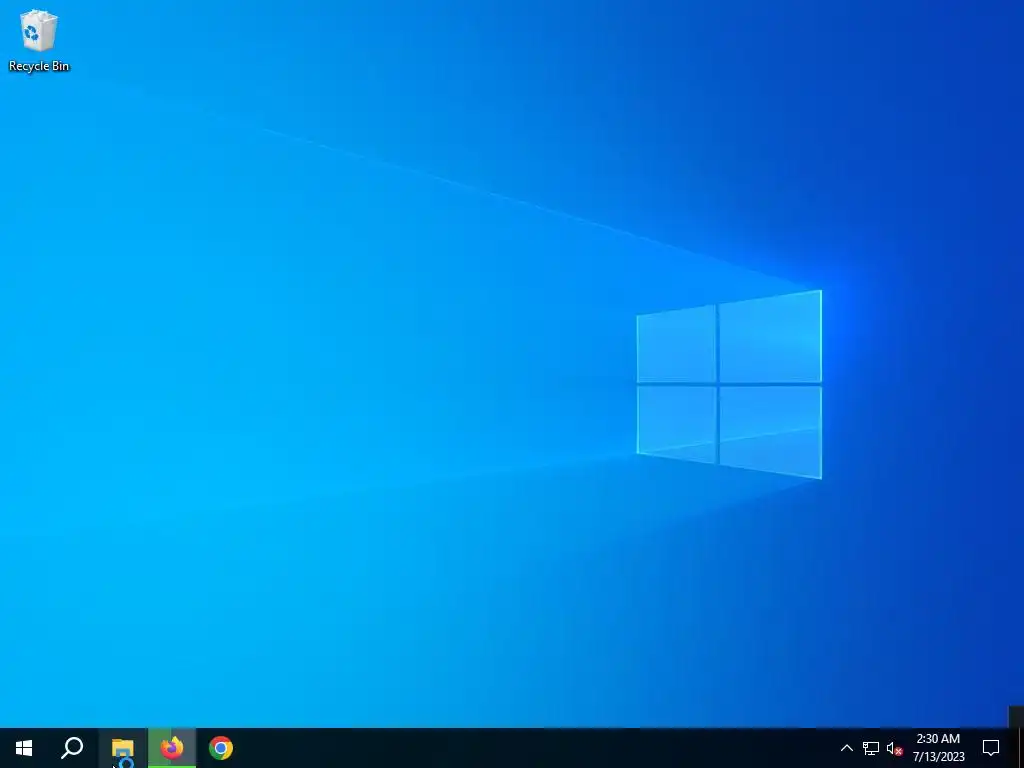Viewport: 1024px width, 768px height.
Task: Open the clock showing 2:30 AM
Action: pyautogui.click(x=938, y=748)
